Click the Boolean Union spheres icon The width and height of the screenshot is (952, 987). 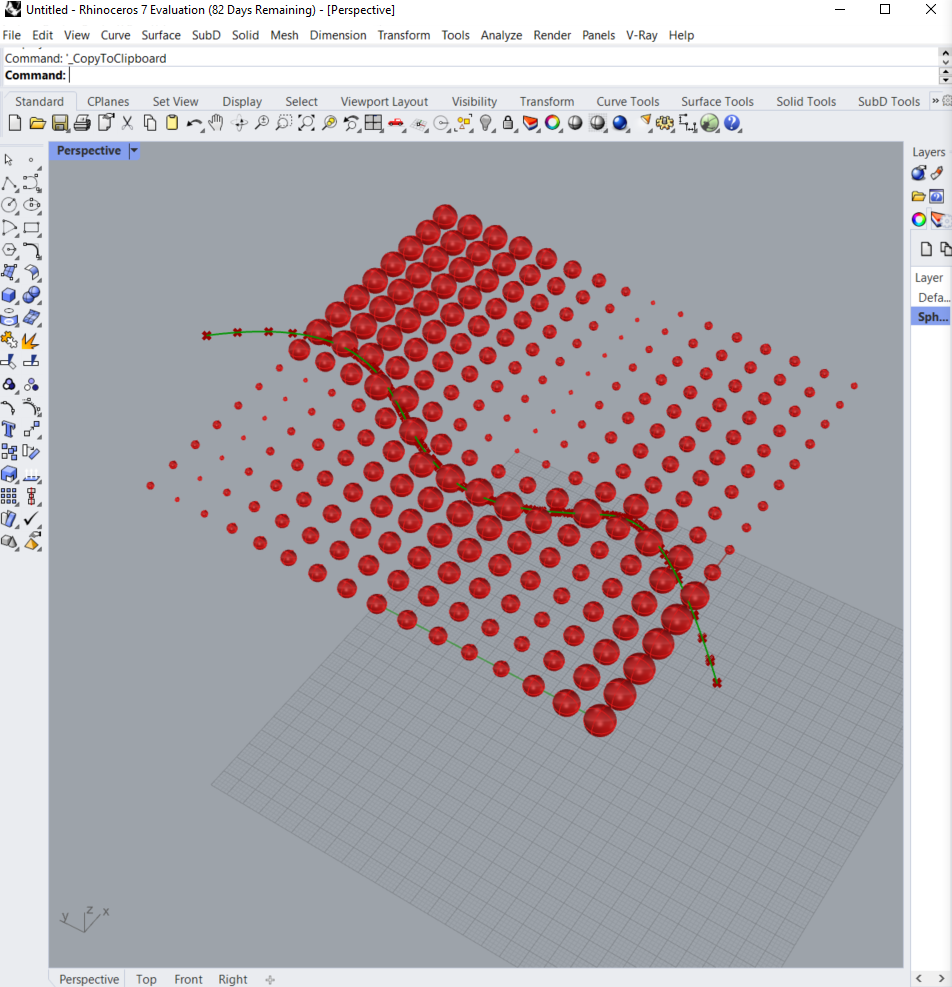pos(31,295)
